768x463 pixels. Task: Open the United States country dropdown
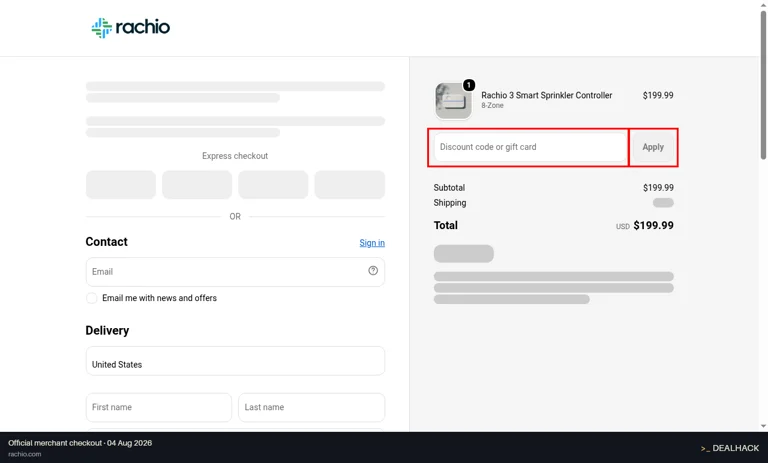click(x=235, y=361)
